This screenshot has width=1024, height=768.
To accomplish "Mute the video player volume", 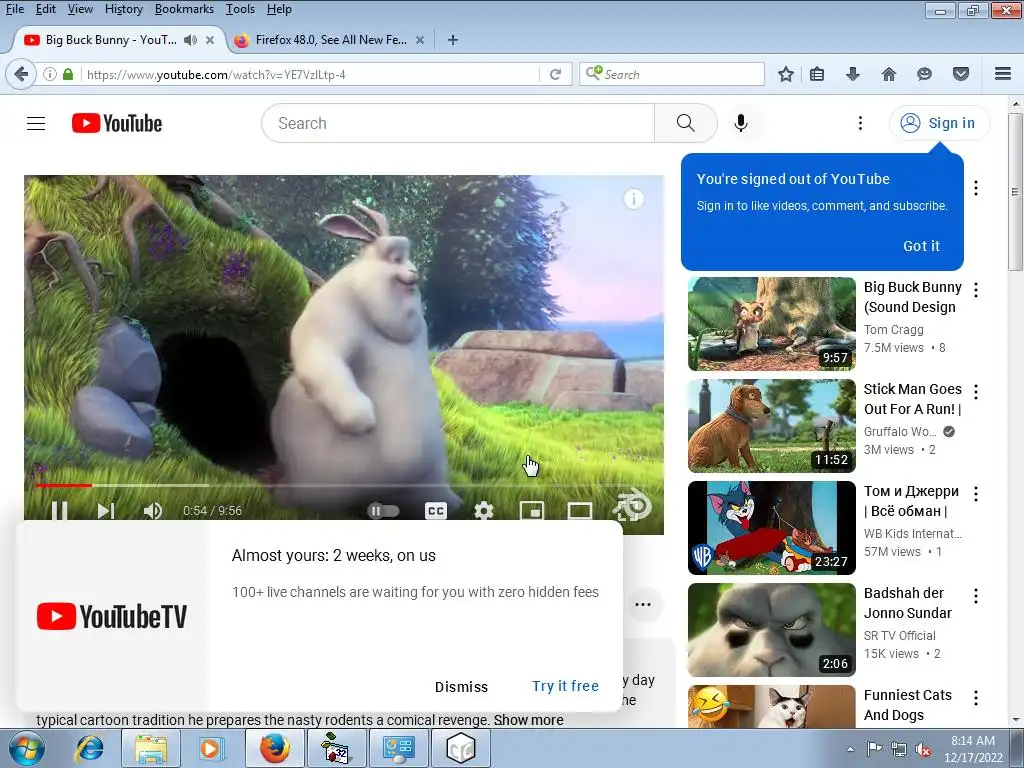I will [152, 511].
